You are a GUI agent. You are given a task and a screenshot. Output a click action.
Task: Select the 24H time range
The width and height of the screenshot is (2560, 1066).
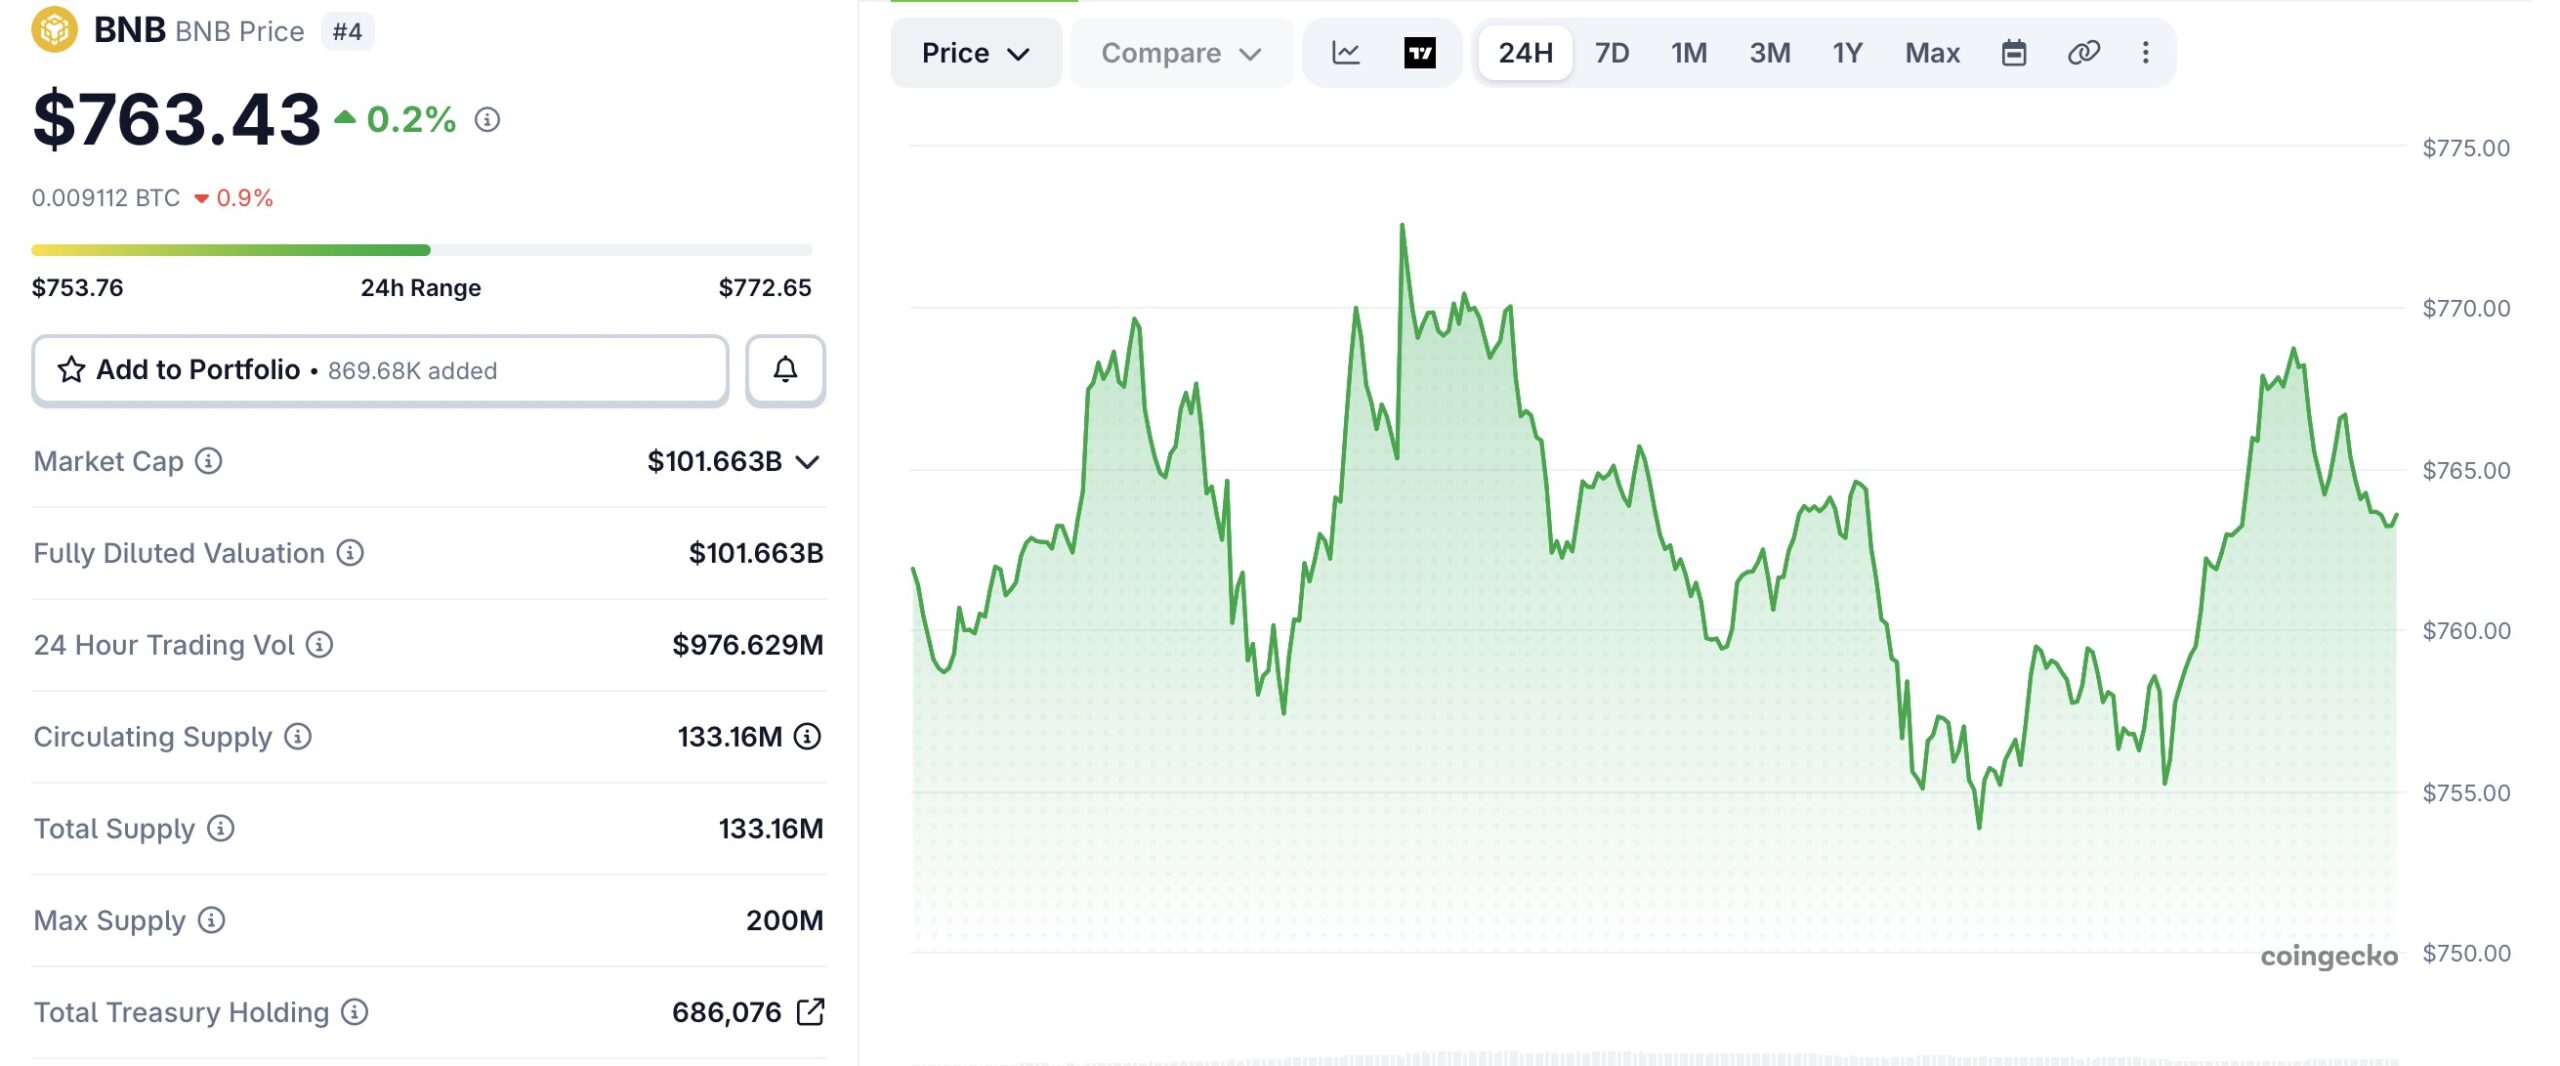(1525, 53)
